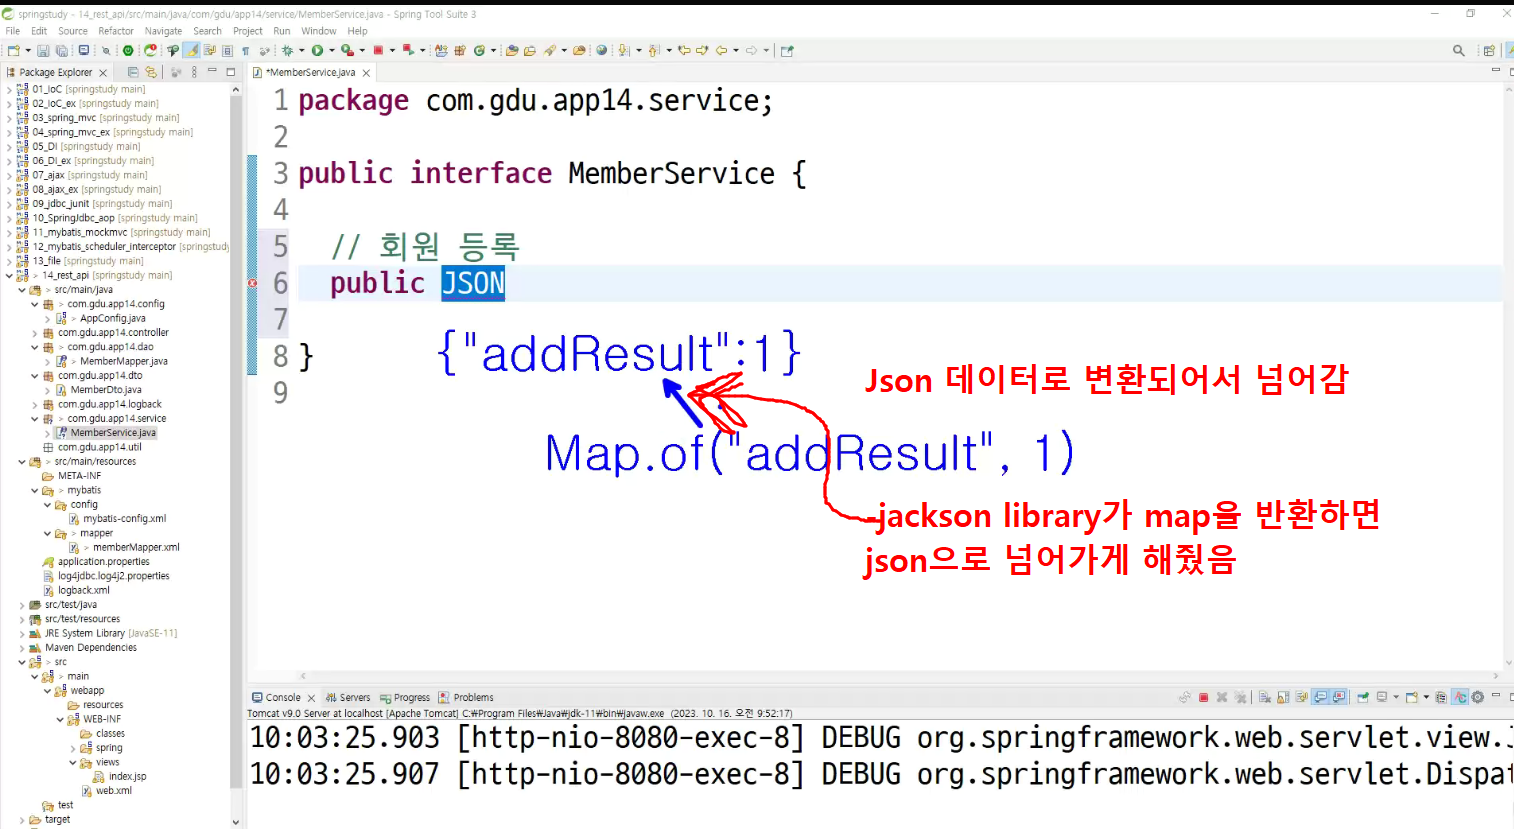This screenshot has height=829, width=1514.
Task: Open the Window menu
Action: 319,31
